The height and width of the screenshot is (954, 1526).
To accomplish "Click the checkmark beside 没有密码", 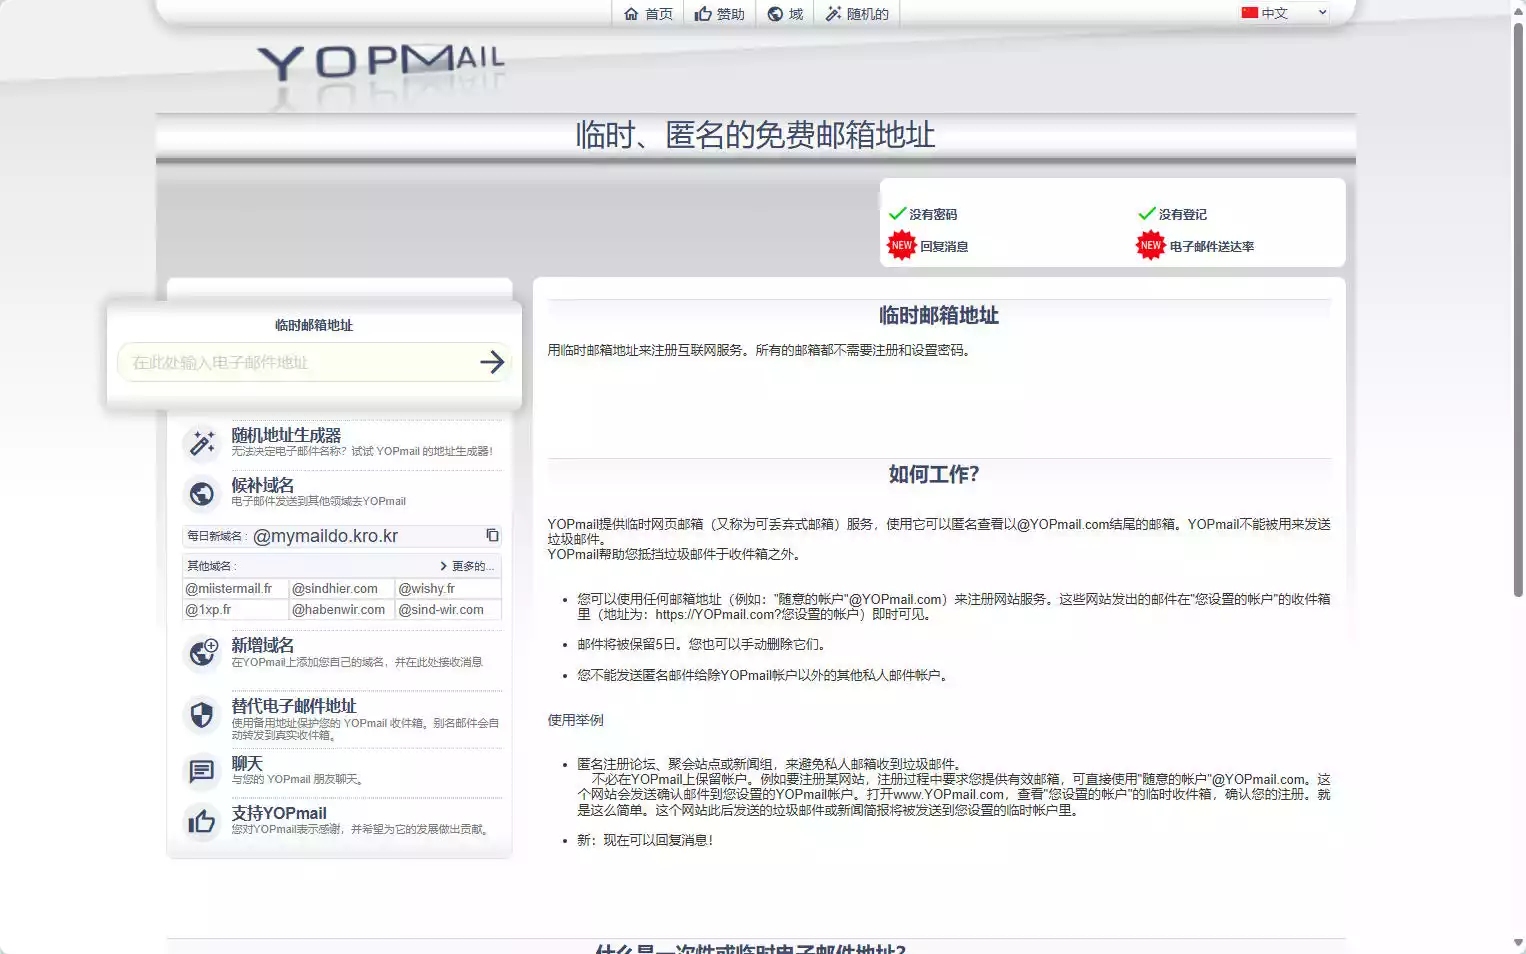I will pos(897,213).
